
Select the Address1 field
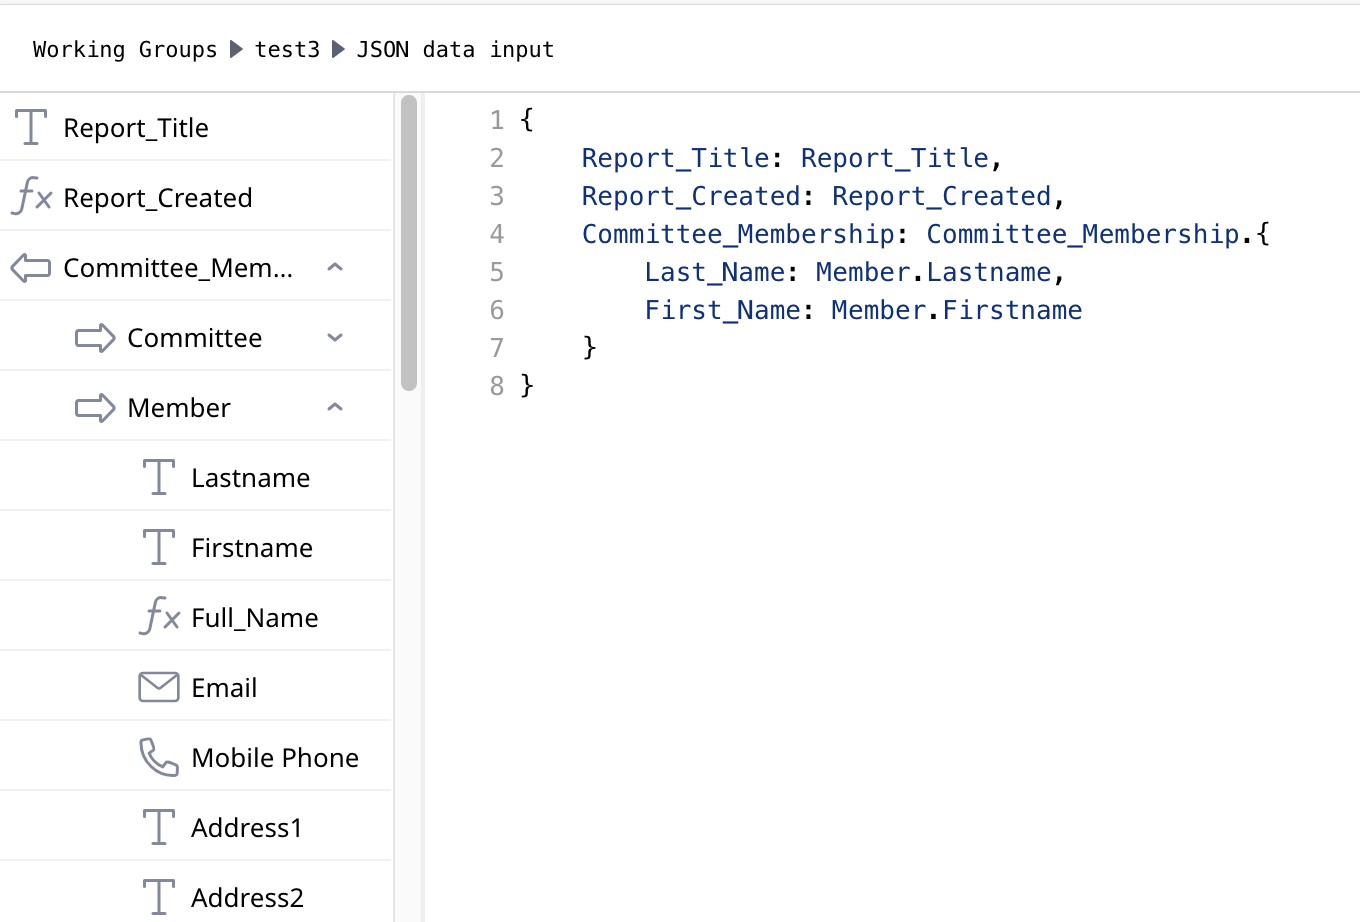tap(246, 828)
